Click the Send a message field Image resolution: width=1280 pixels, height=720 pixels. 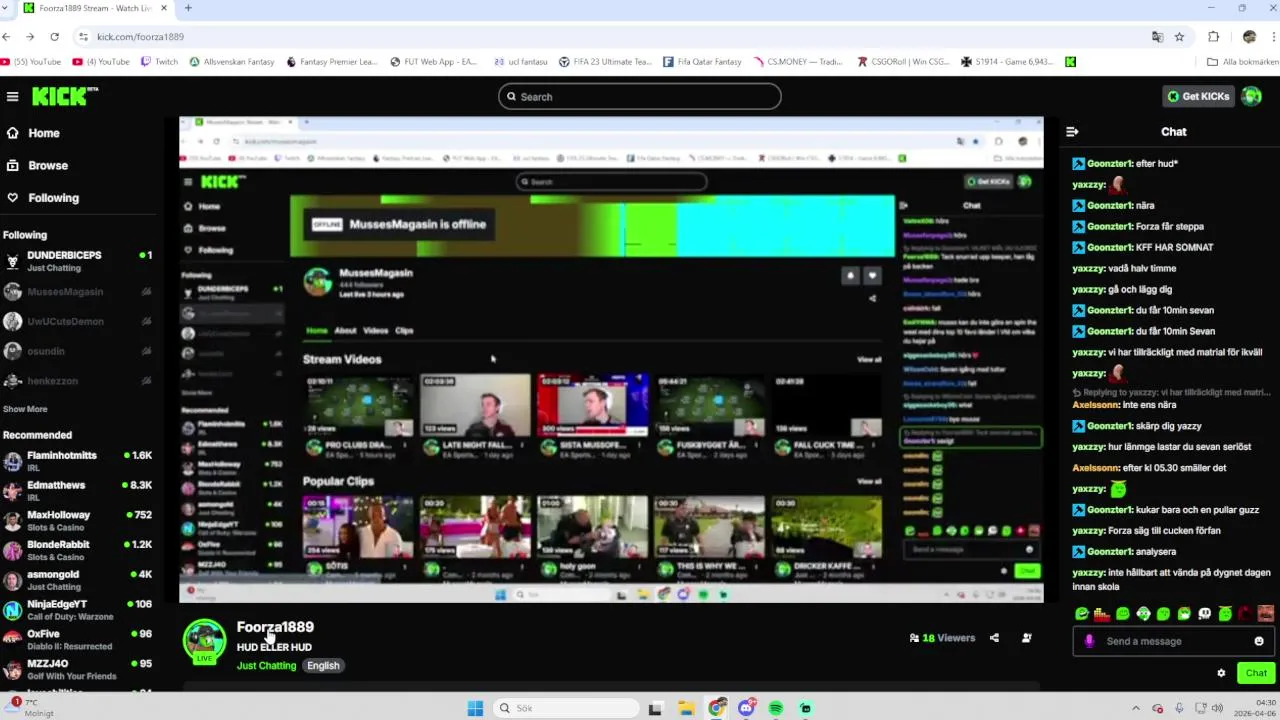(x=1172, y=641)
